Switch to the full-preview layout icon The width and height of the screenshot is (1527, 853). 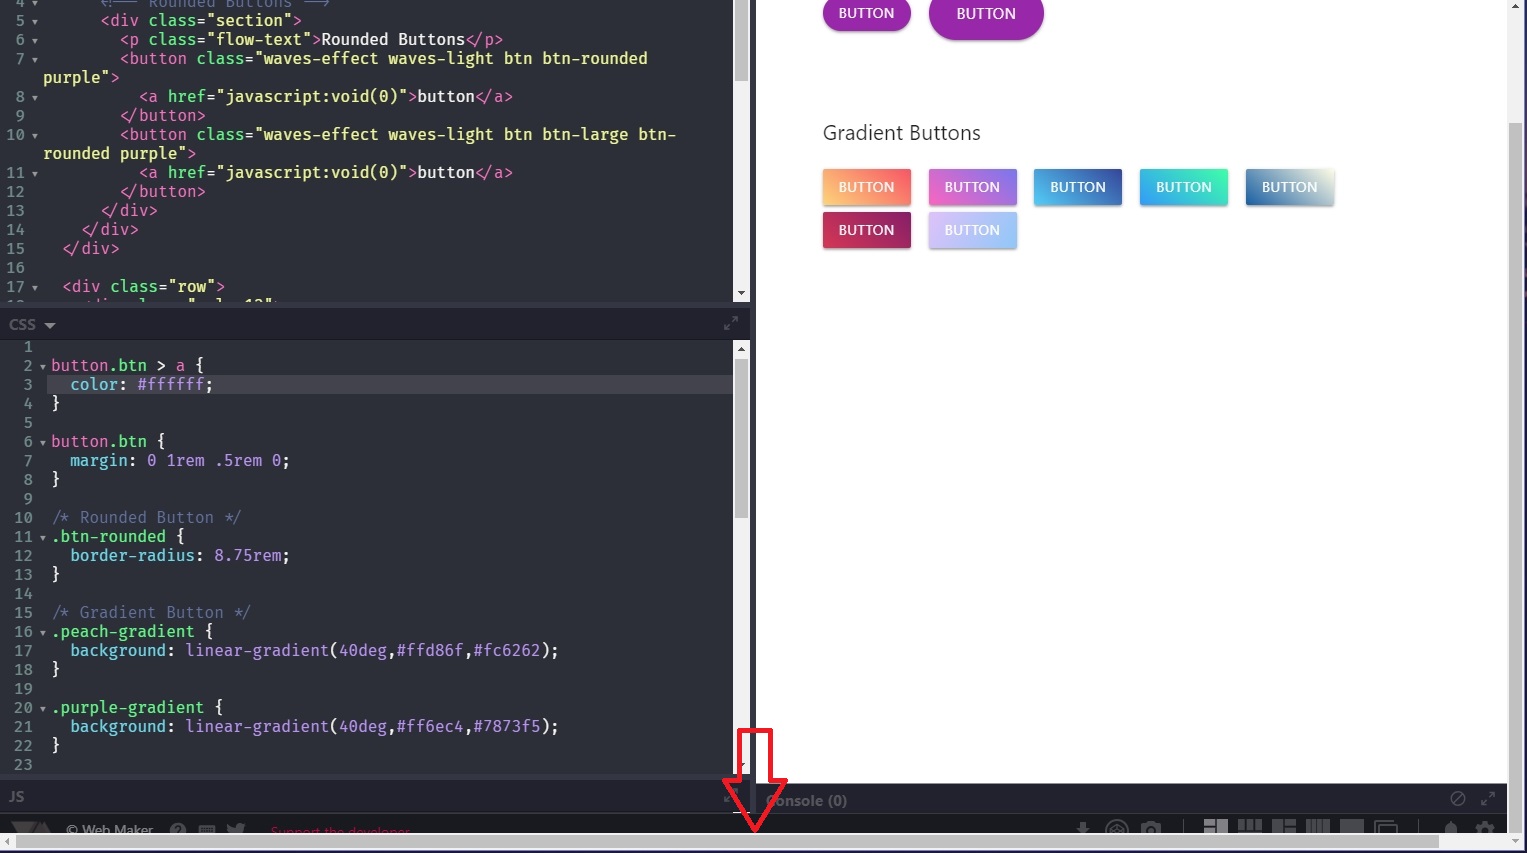click(x=1351, y=827)
